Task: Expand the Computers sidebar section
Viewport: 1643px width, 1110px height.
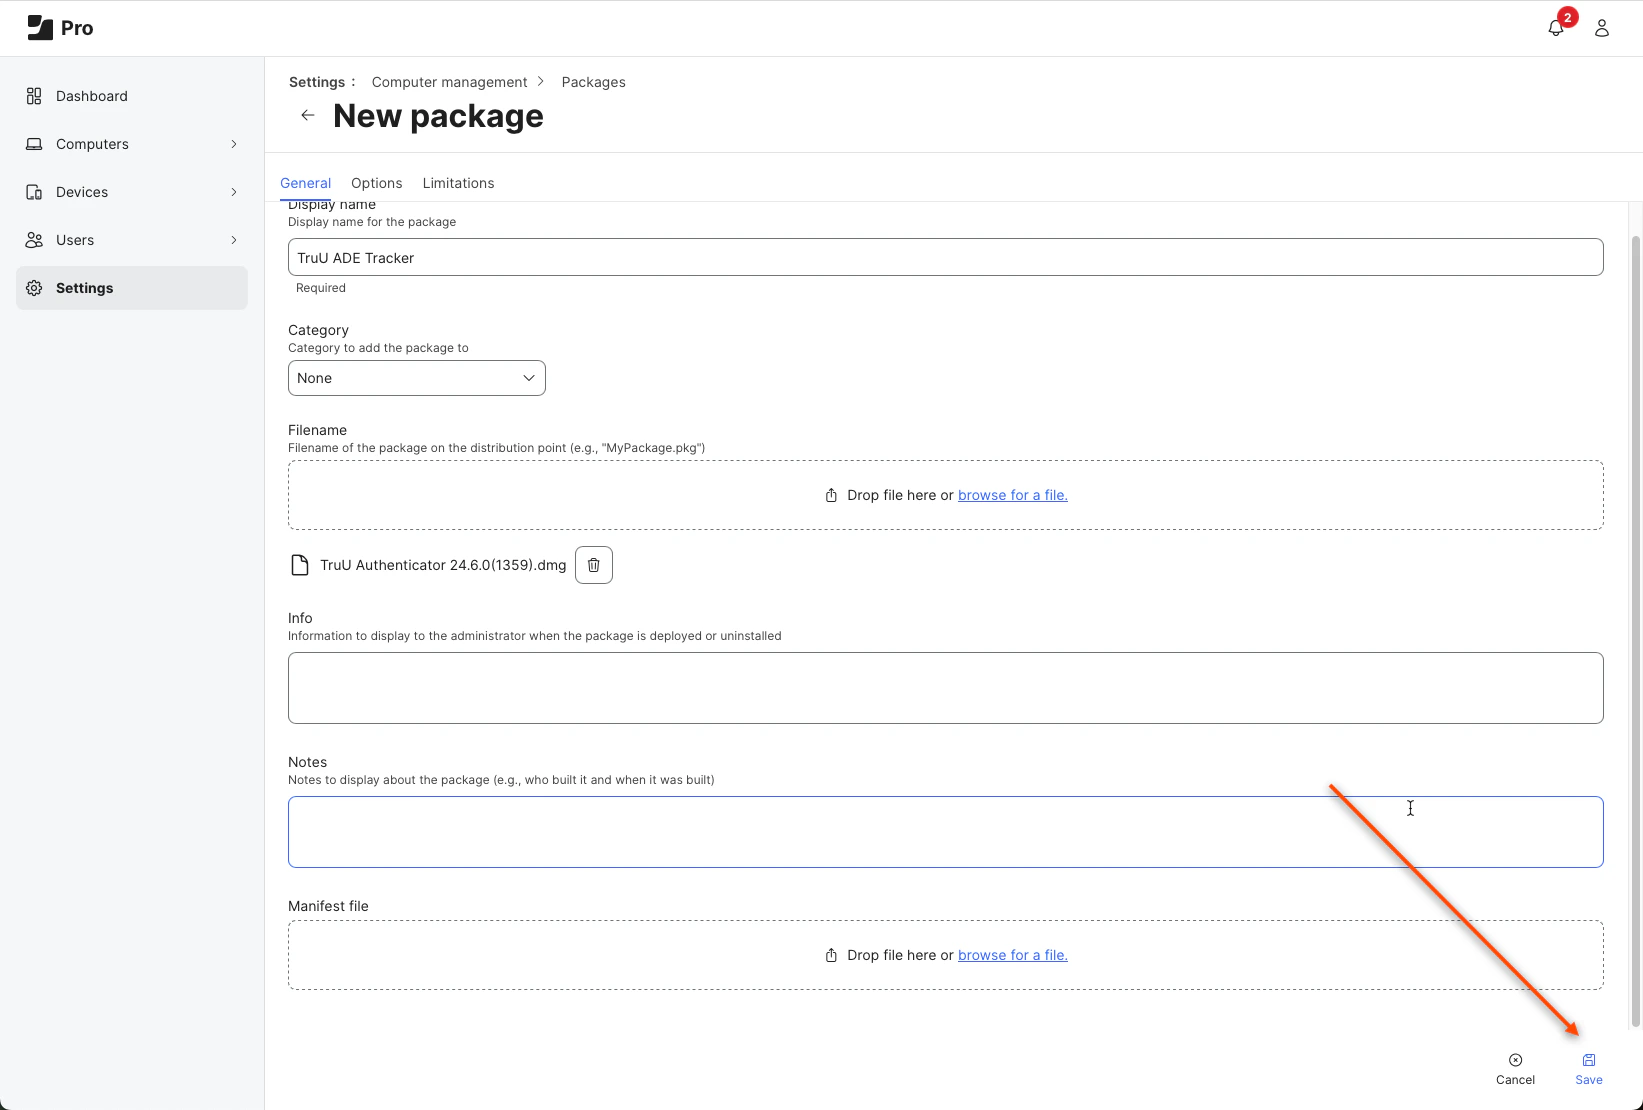Action: (234, 144)
